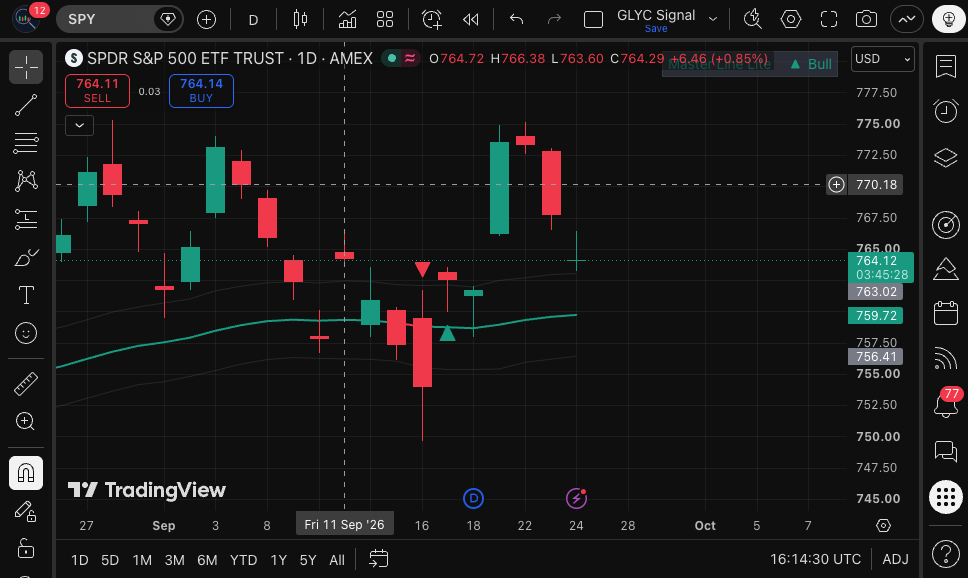Switch range to 3M
This screenshot has width=968, height=578.
point(175,560)
